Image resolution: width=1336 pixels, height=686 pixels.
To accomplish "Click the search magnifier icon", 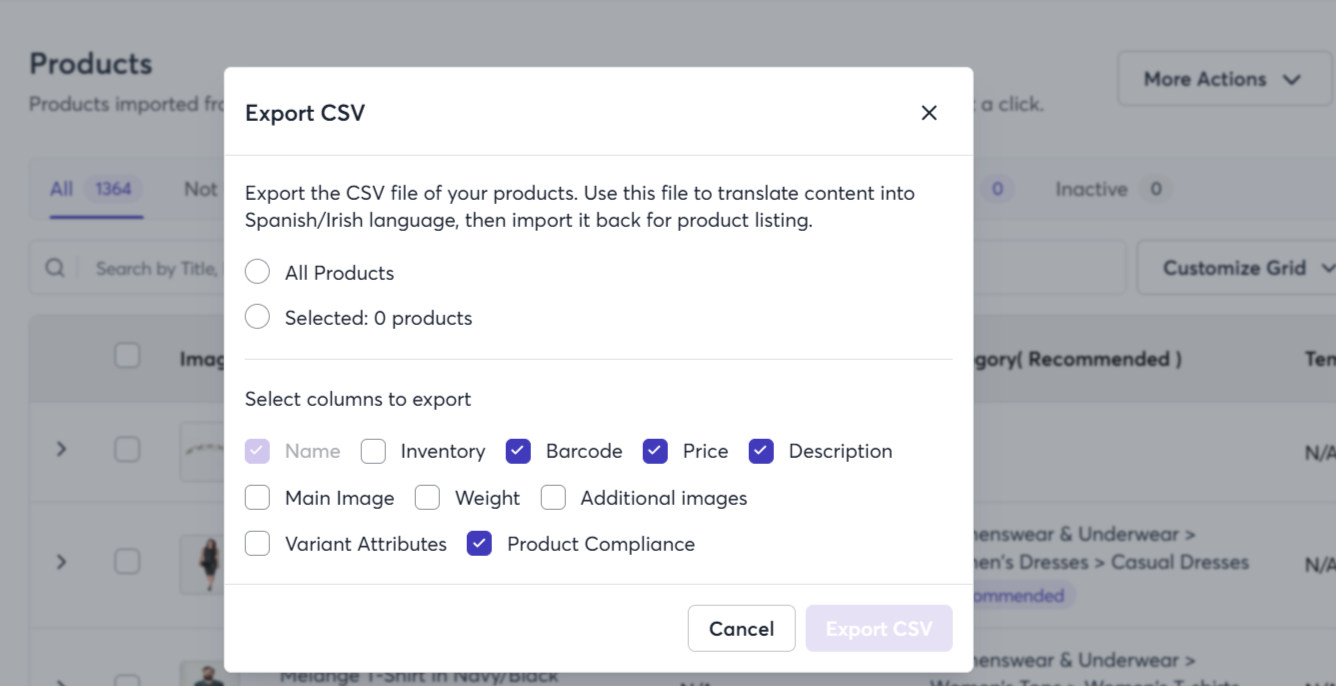I will (55, 268).
